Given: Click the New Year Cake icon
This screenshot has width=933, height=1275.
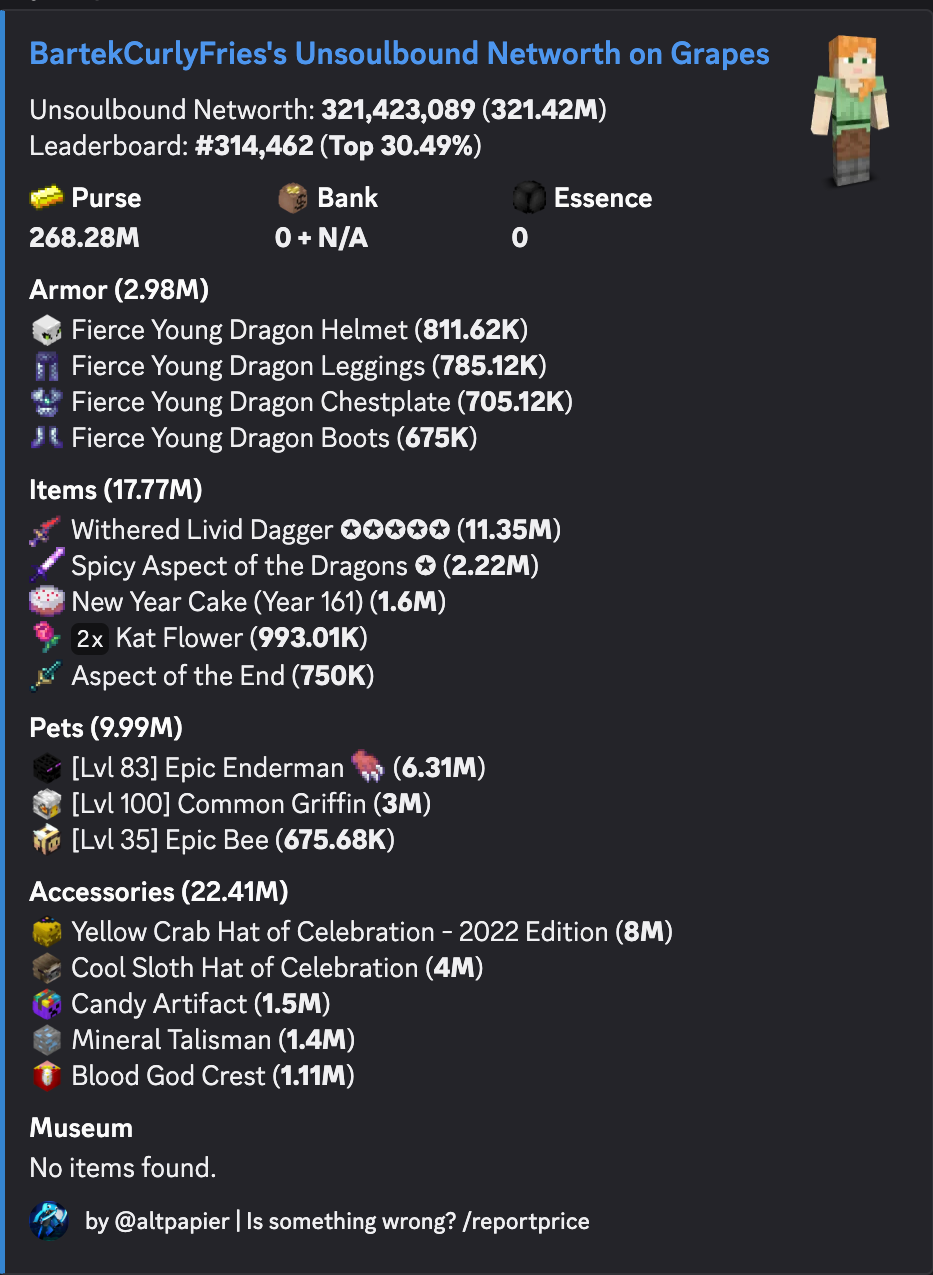Looking at the screenshot, I should (x=47, y=602).
